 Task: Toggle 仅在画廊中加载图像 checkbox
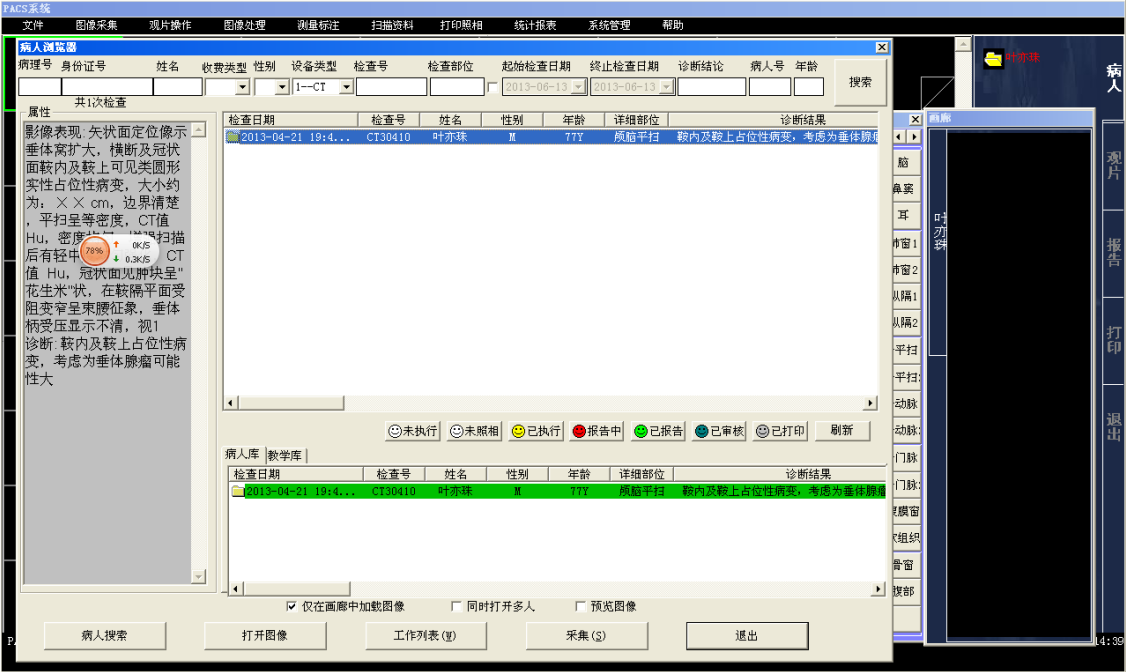(x=292, y=607)
